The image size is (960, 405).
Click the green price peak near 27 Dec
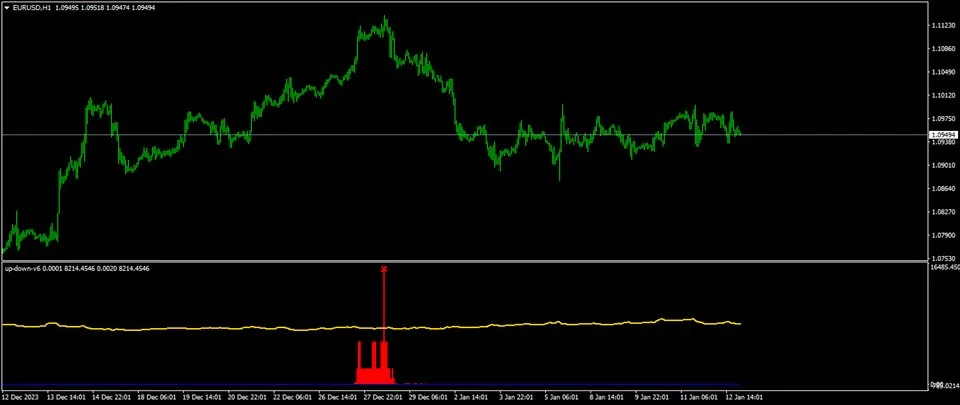385,20
